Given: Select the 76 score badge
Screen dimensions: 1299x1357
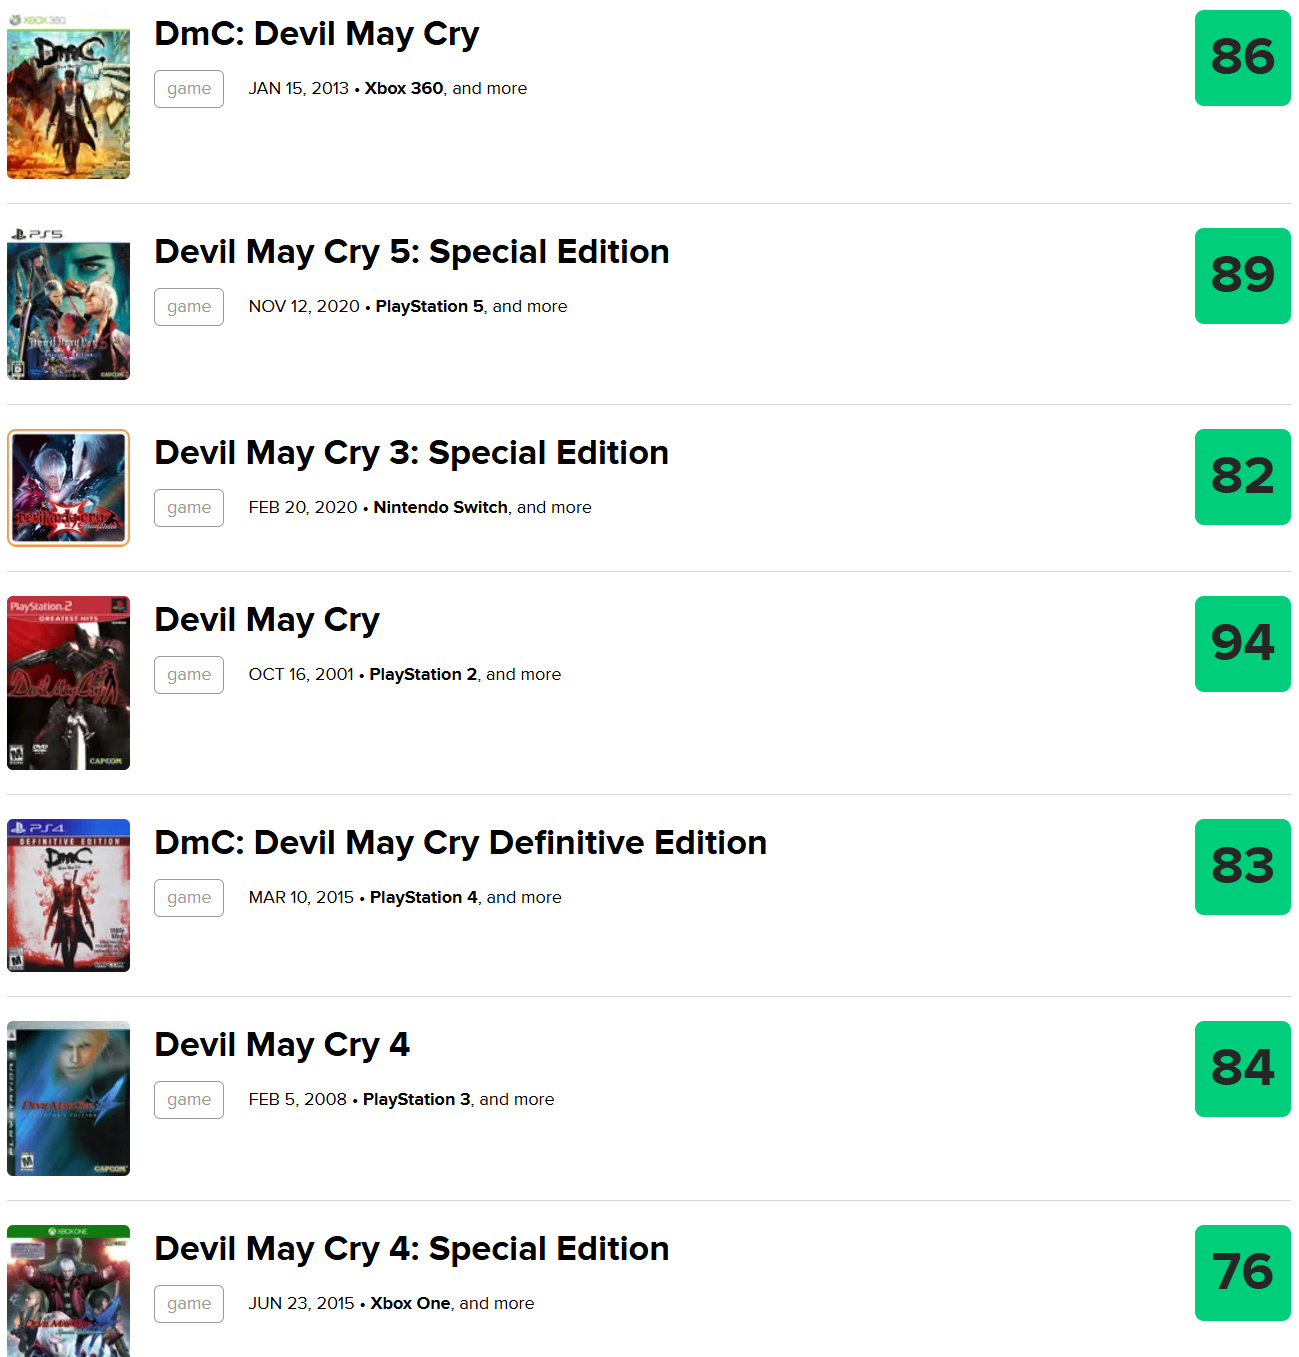Looking at the screenshot, I should coord(1242,1273).
